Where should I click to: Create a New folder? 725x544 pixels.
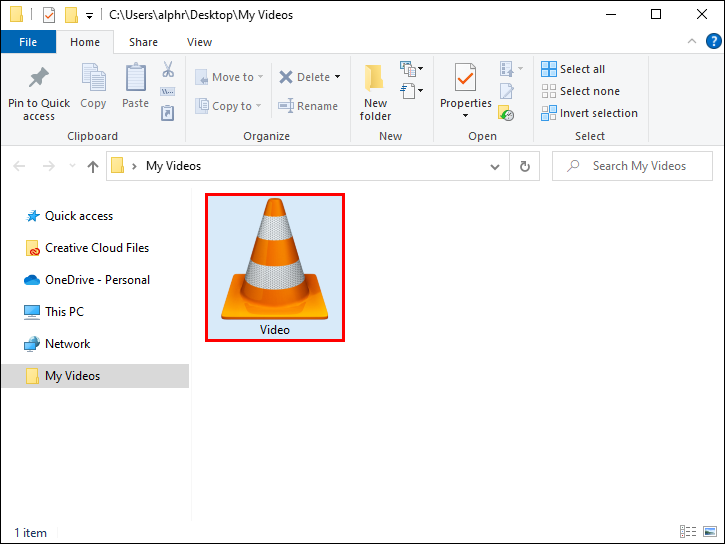coord(375,92)
